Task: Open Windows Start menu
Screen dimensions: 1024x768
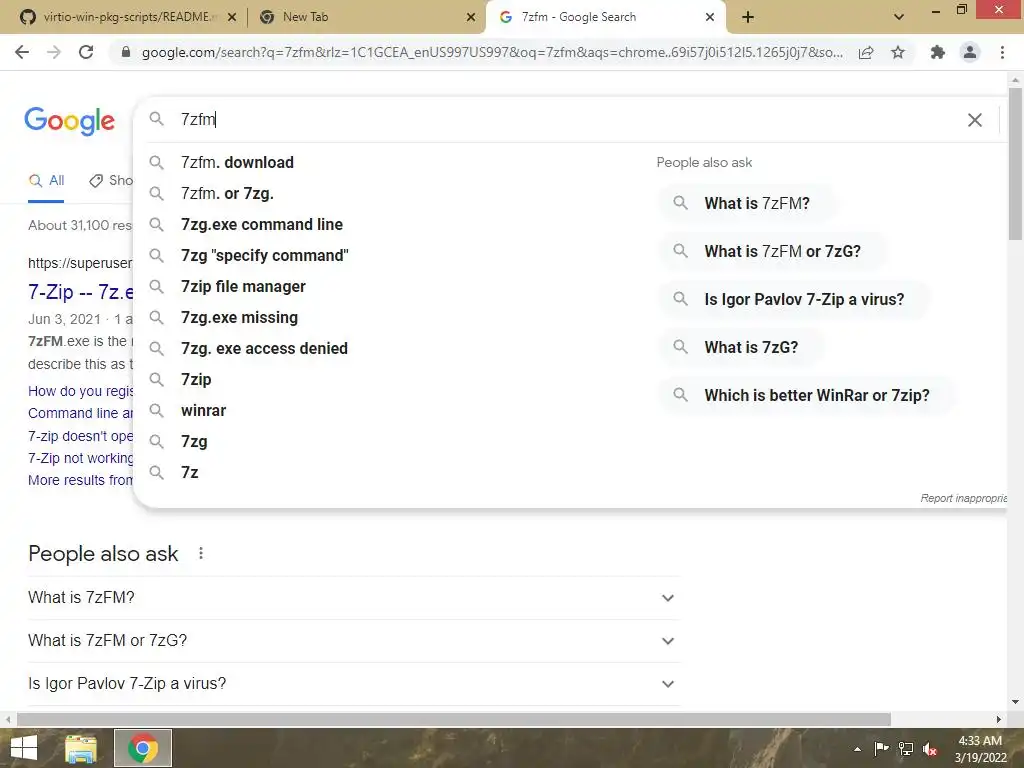Action: 24,748
